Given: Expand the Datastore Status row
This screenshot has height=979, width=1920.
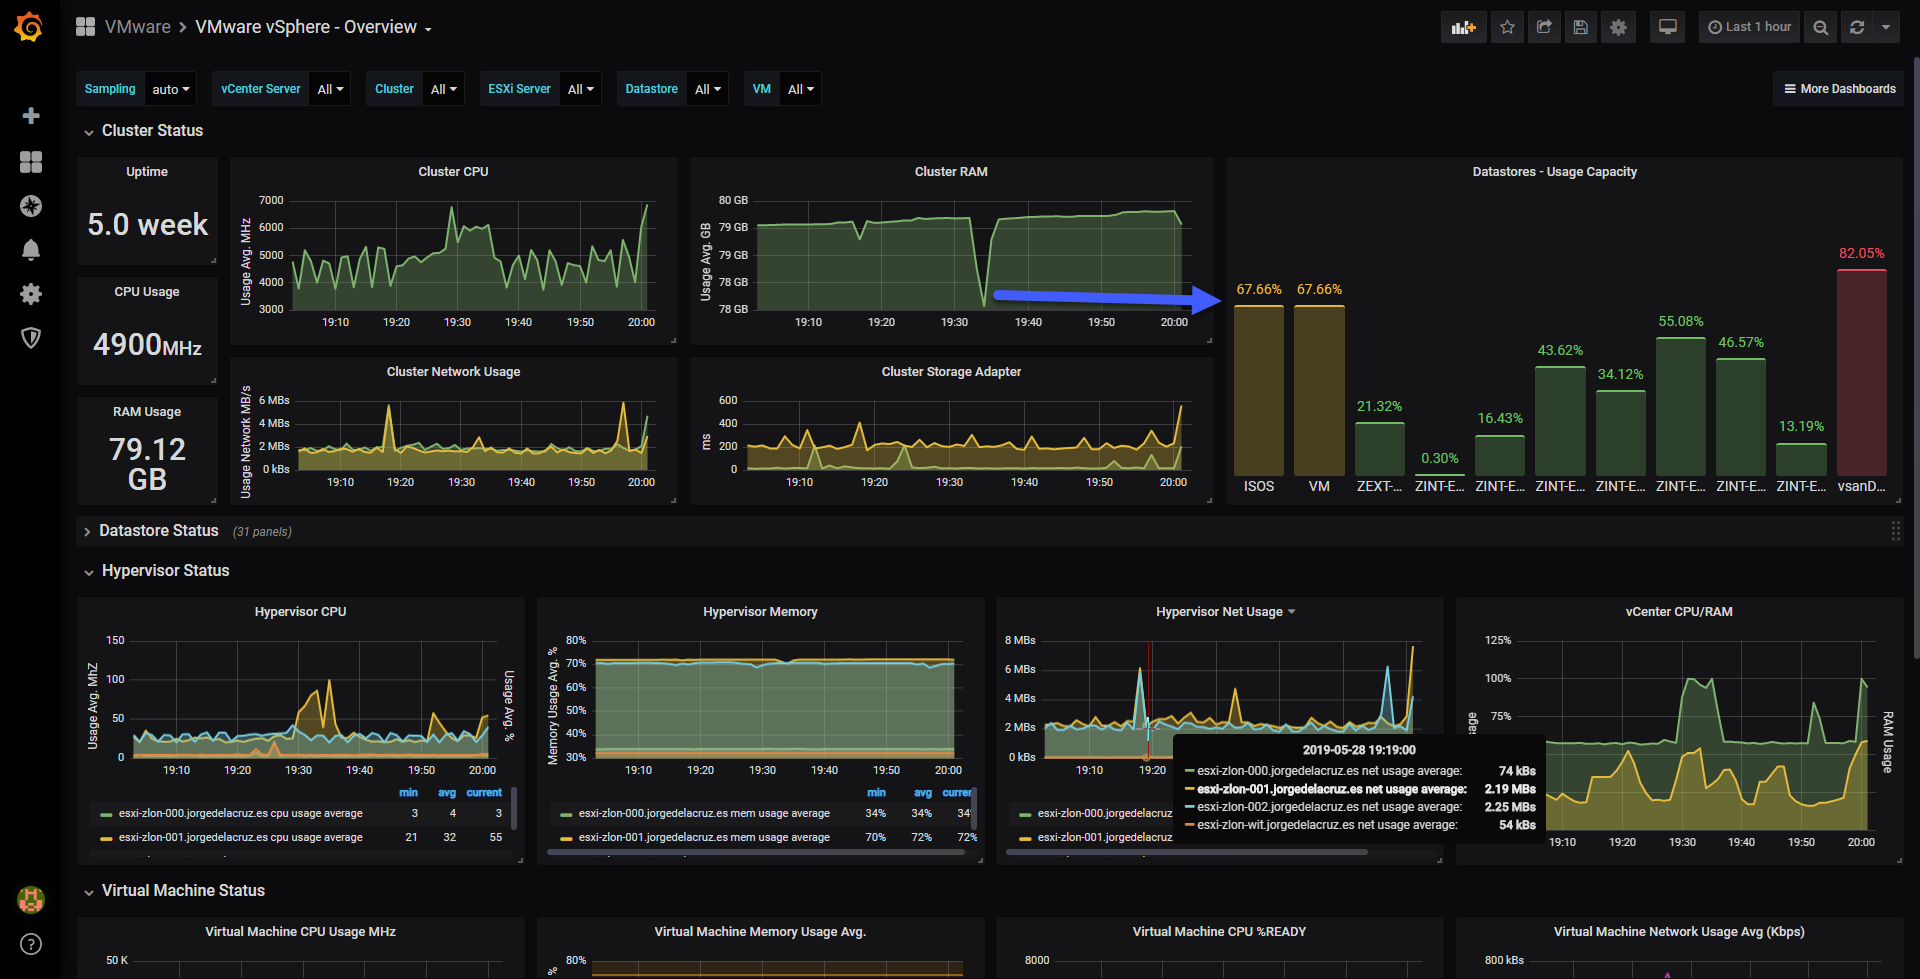Looking at the screenshot, I should click(158, 531).
